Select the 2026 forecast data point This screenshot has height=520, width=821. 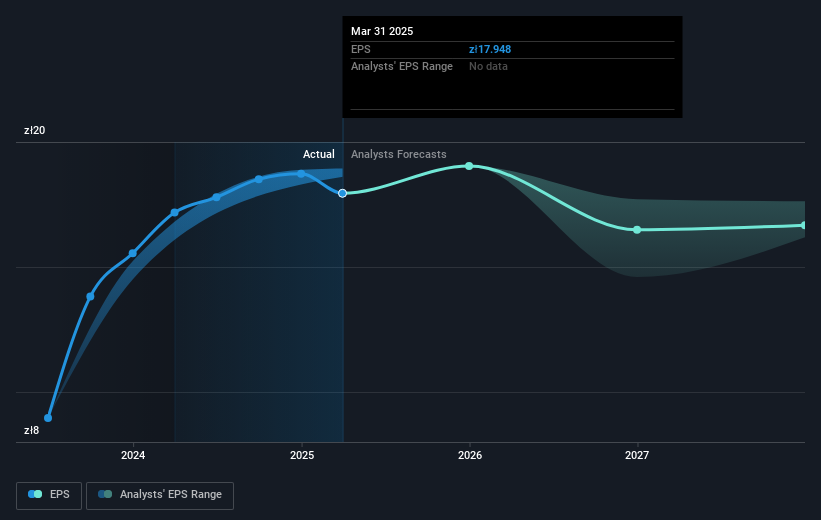(469, 166)
